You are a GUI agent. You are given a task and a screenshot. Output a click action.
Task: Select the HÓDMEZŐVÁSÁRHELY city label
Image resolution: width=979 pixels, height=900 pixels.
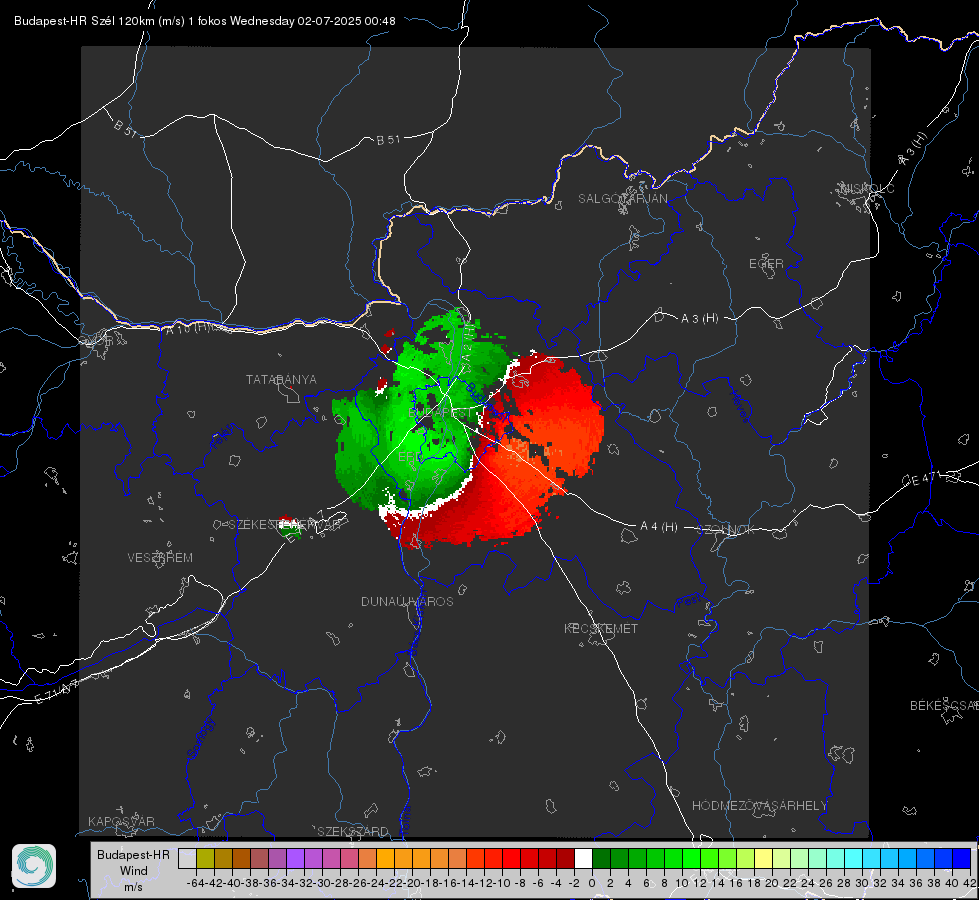coord(759,806)
